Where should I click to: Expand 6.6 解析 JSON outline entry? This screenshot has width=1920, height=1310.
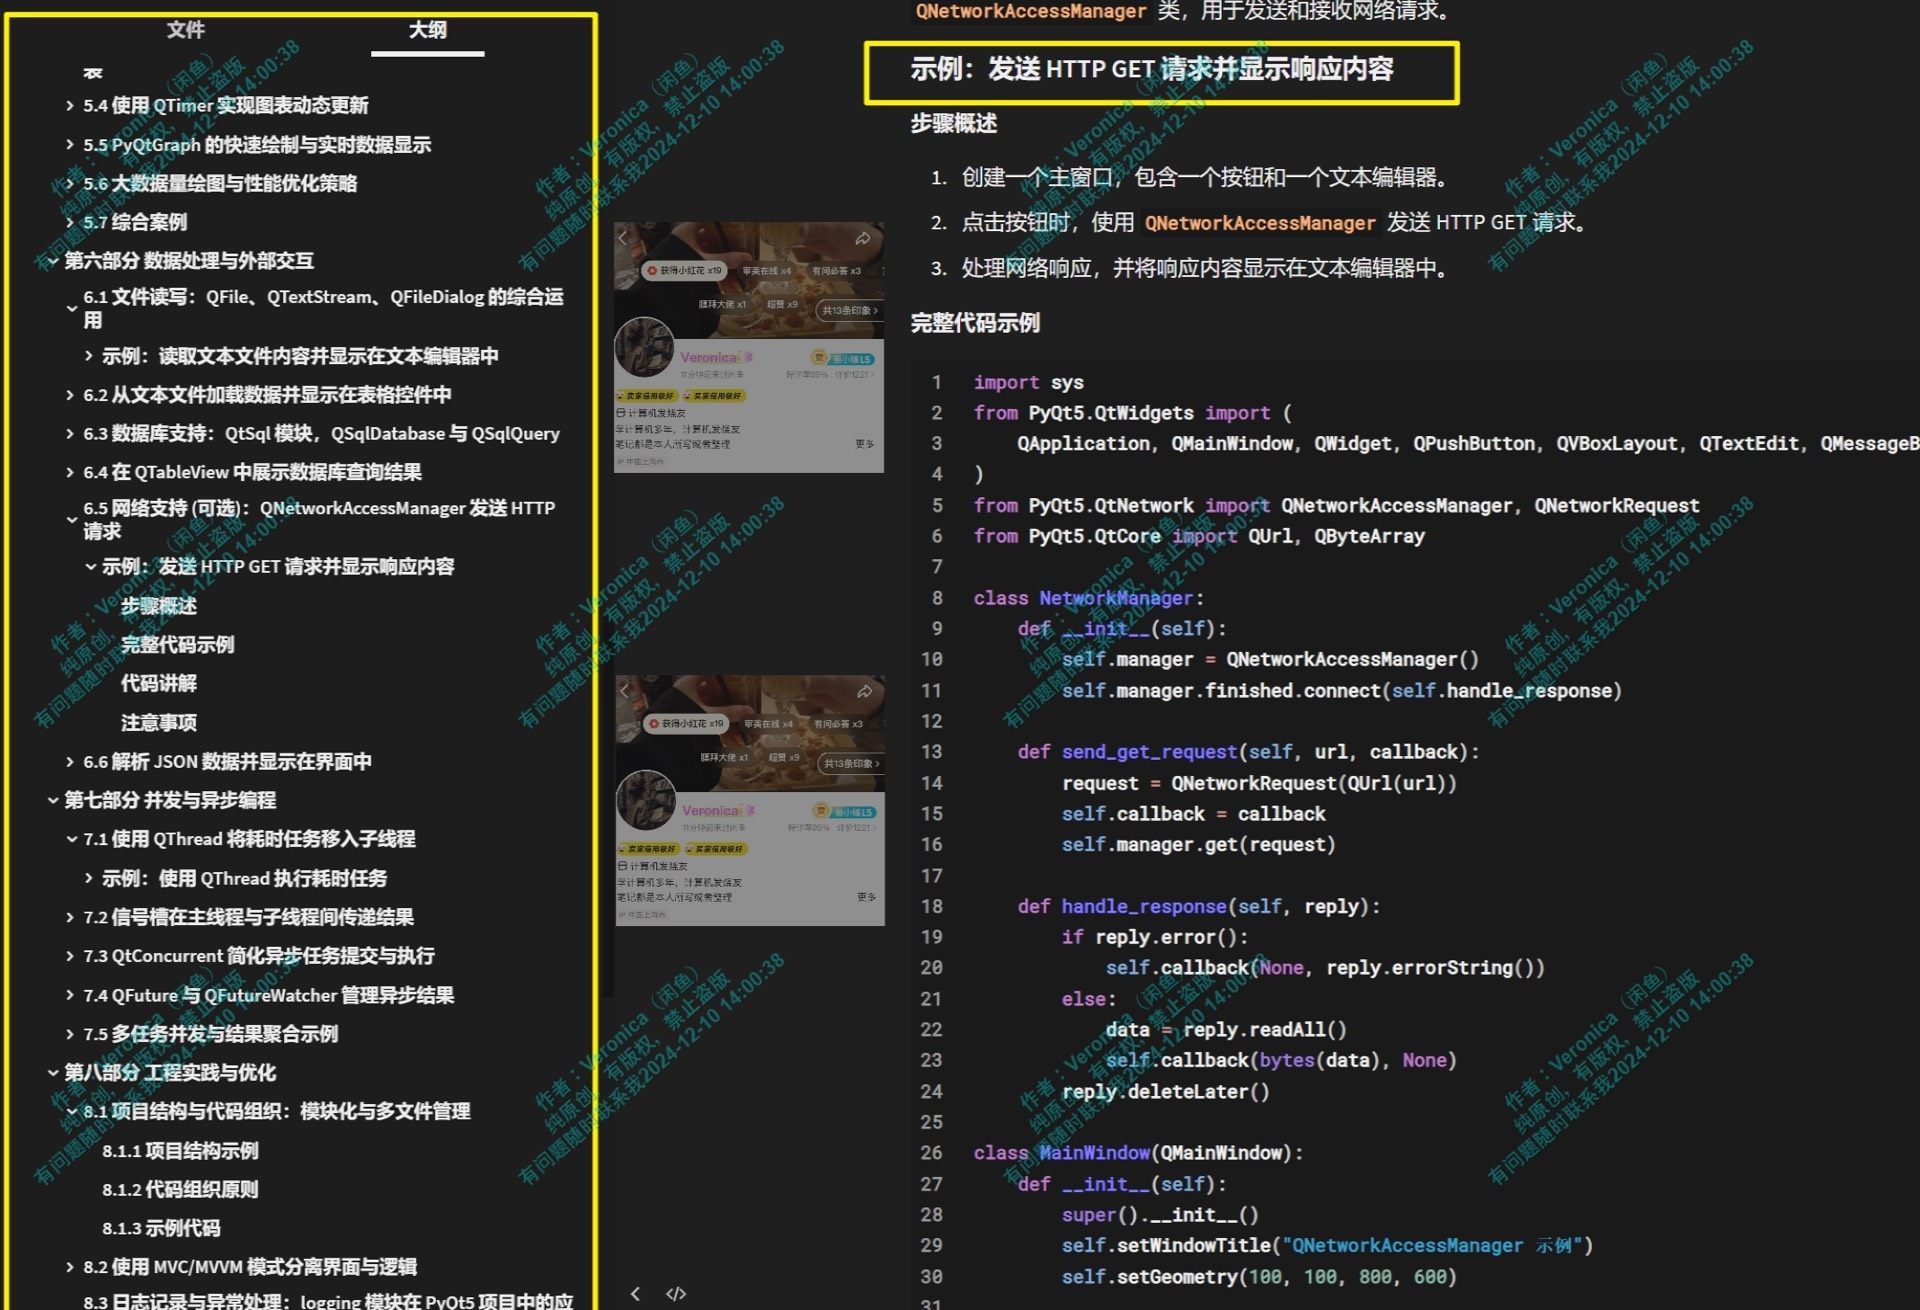69,762
